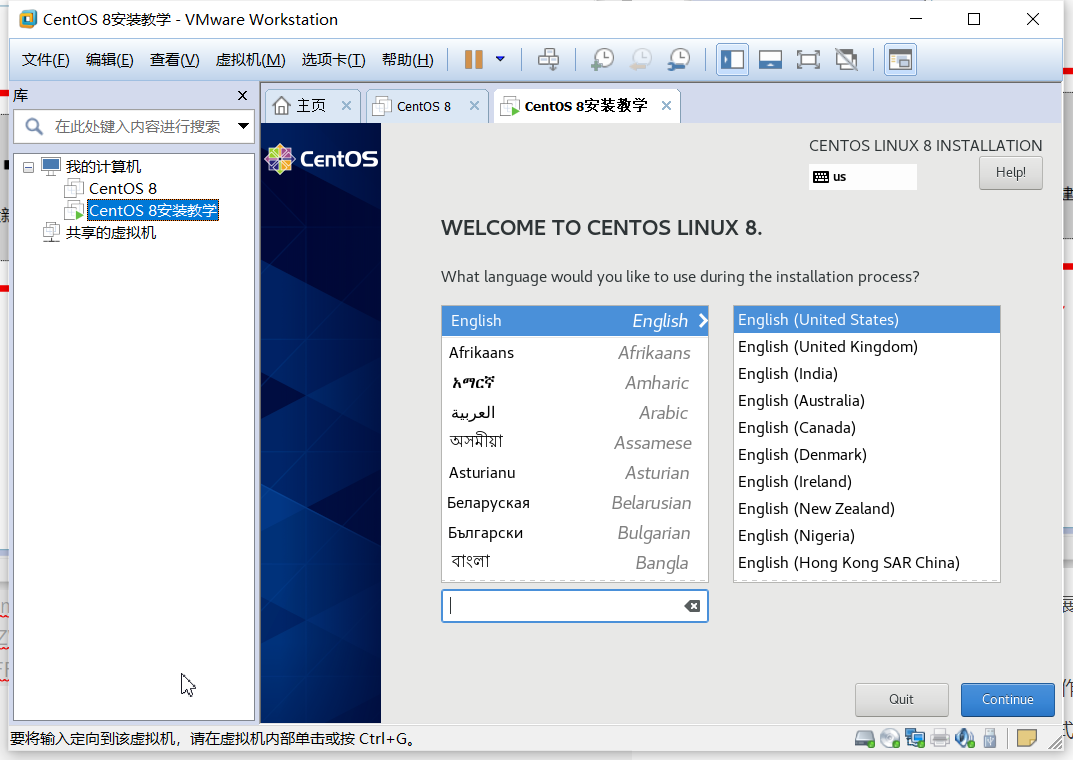The width and height of the screenshot is (1073, 760).
Task: Open the 帮助(H) menu
Action: pyautogui.click(x=408, y=60)
